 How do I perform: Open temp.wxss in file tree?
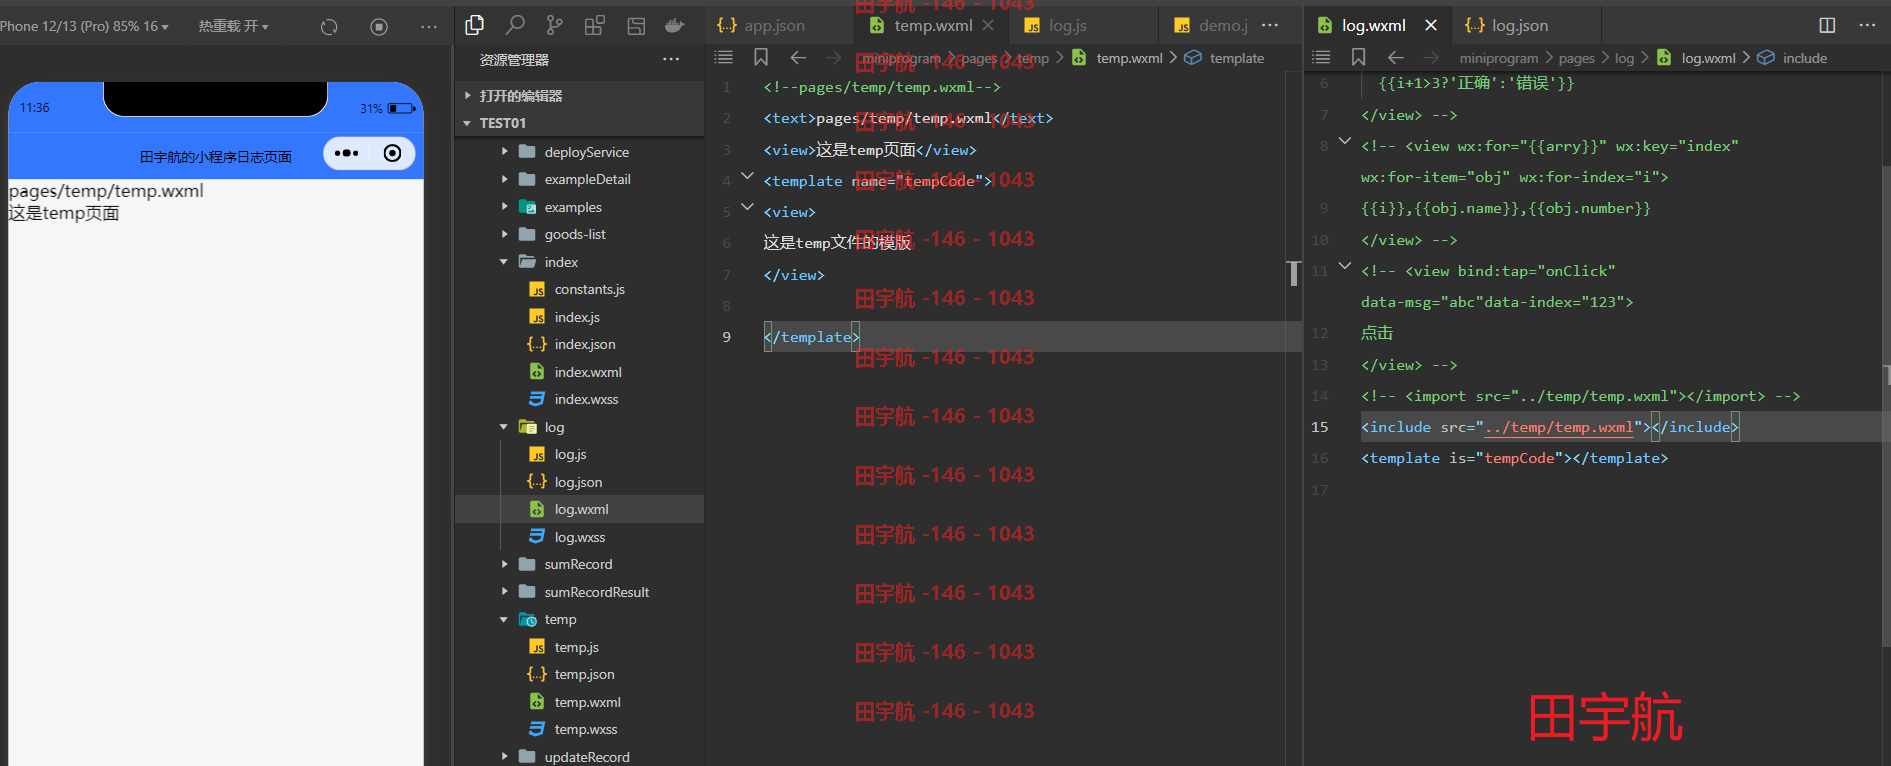tap(579, 729)
